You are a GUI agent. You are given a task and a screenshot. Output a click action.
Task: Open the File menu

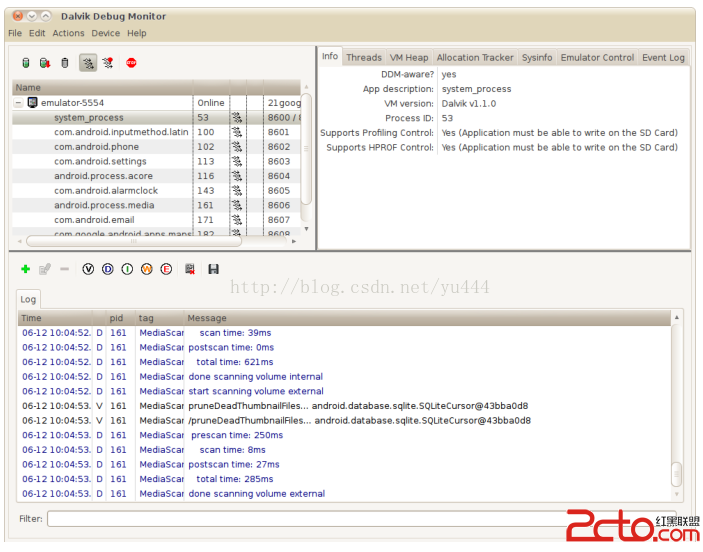click(15, 33)
